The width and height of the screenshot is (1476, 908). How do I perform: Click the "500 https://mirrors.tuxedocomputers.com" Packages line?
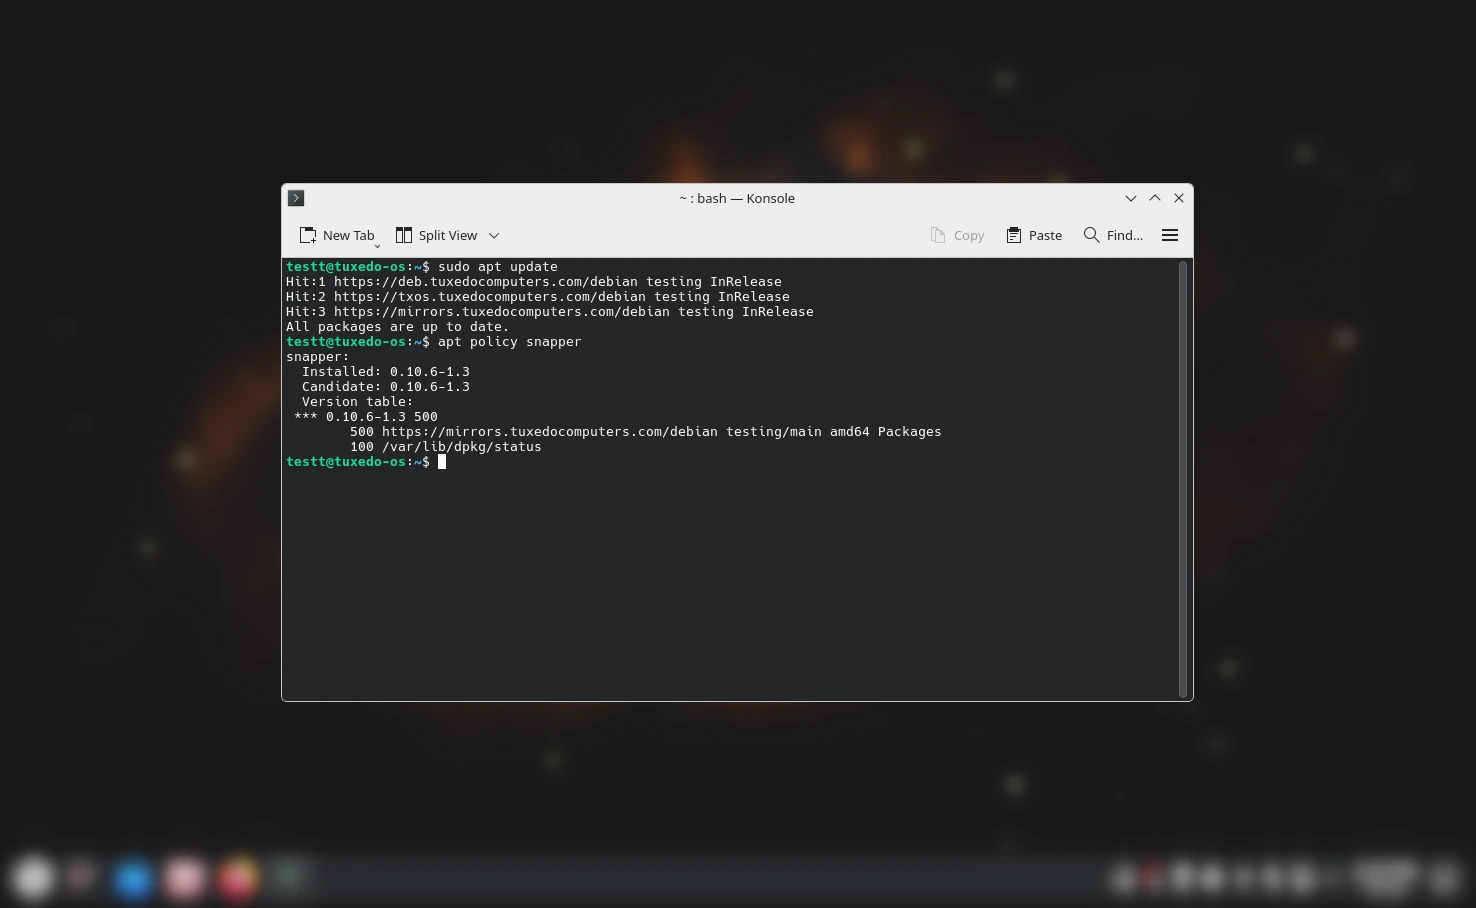pos(646,432)
